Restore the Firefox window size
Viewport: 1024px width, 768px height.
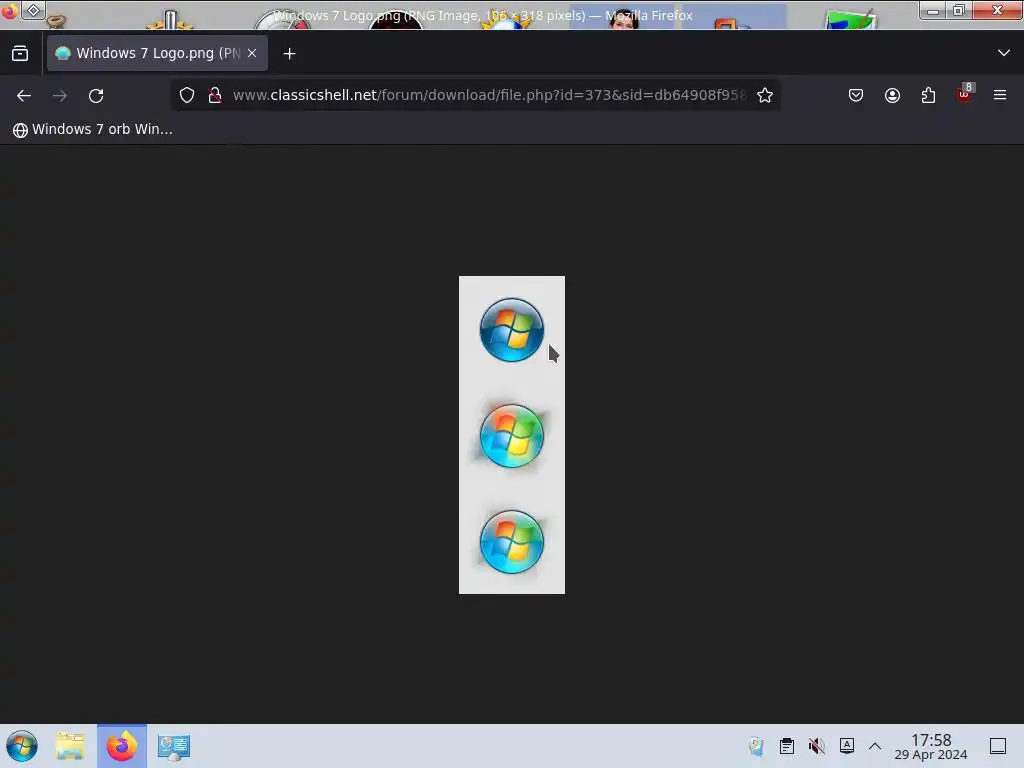959,10
